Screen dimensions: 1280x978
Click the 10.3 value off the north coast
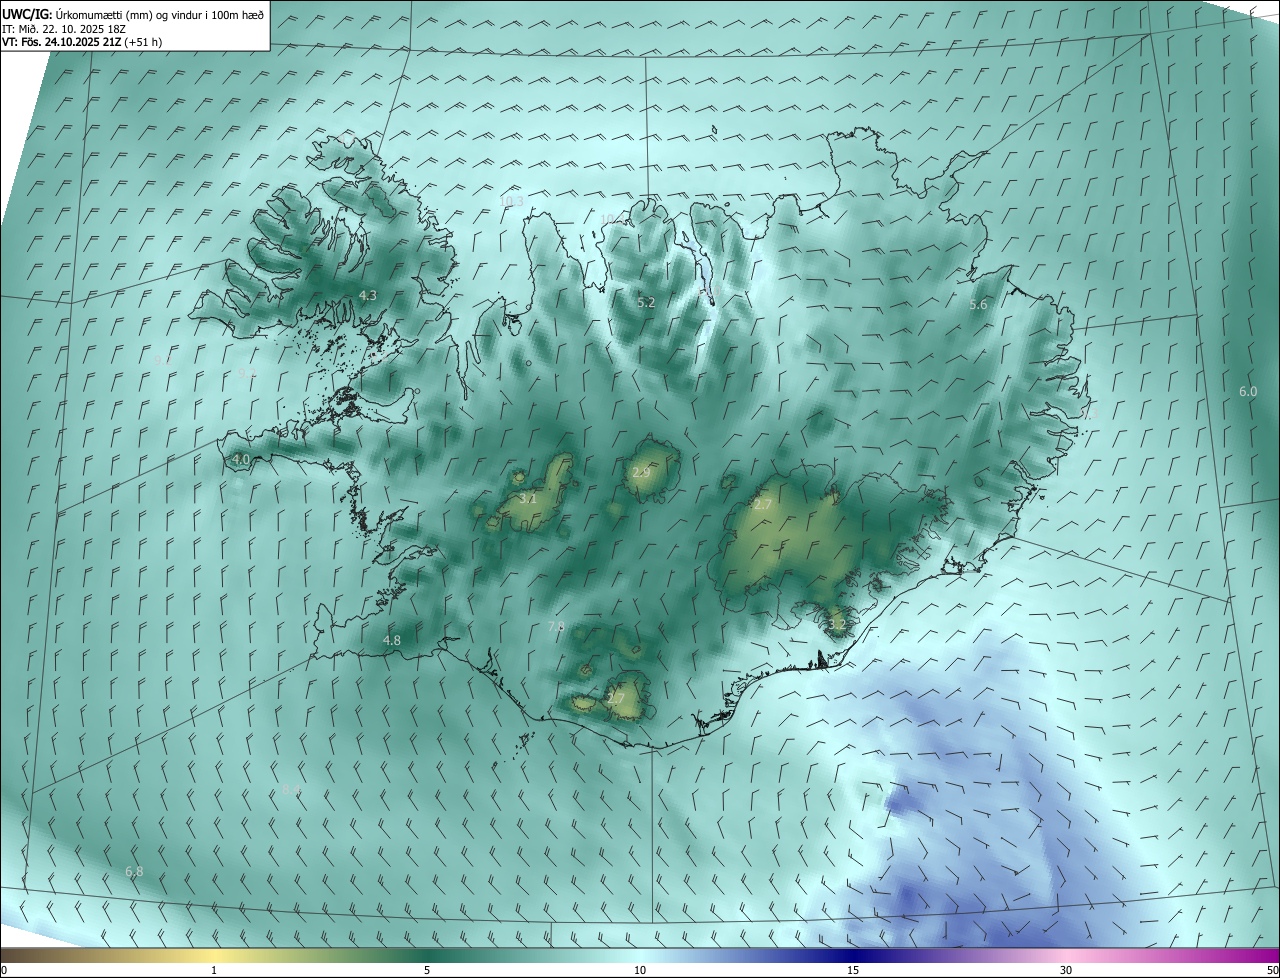(x=511, y=202)
